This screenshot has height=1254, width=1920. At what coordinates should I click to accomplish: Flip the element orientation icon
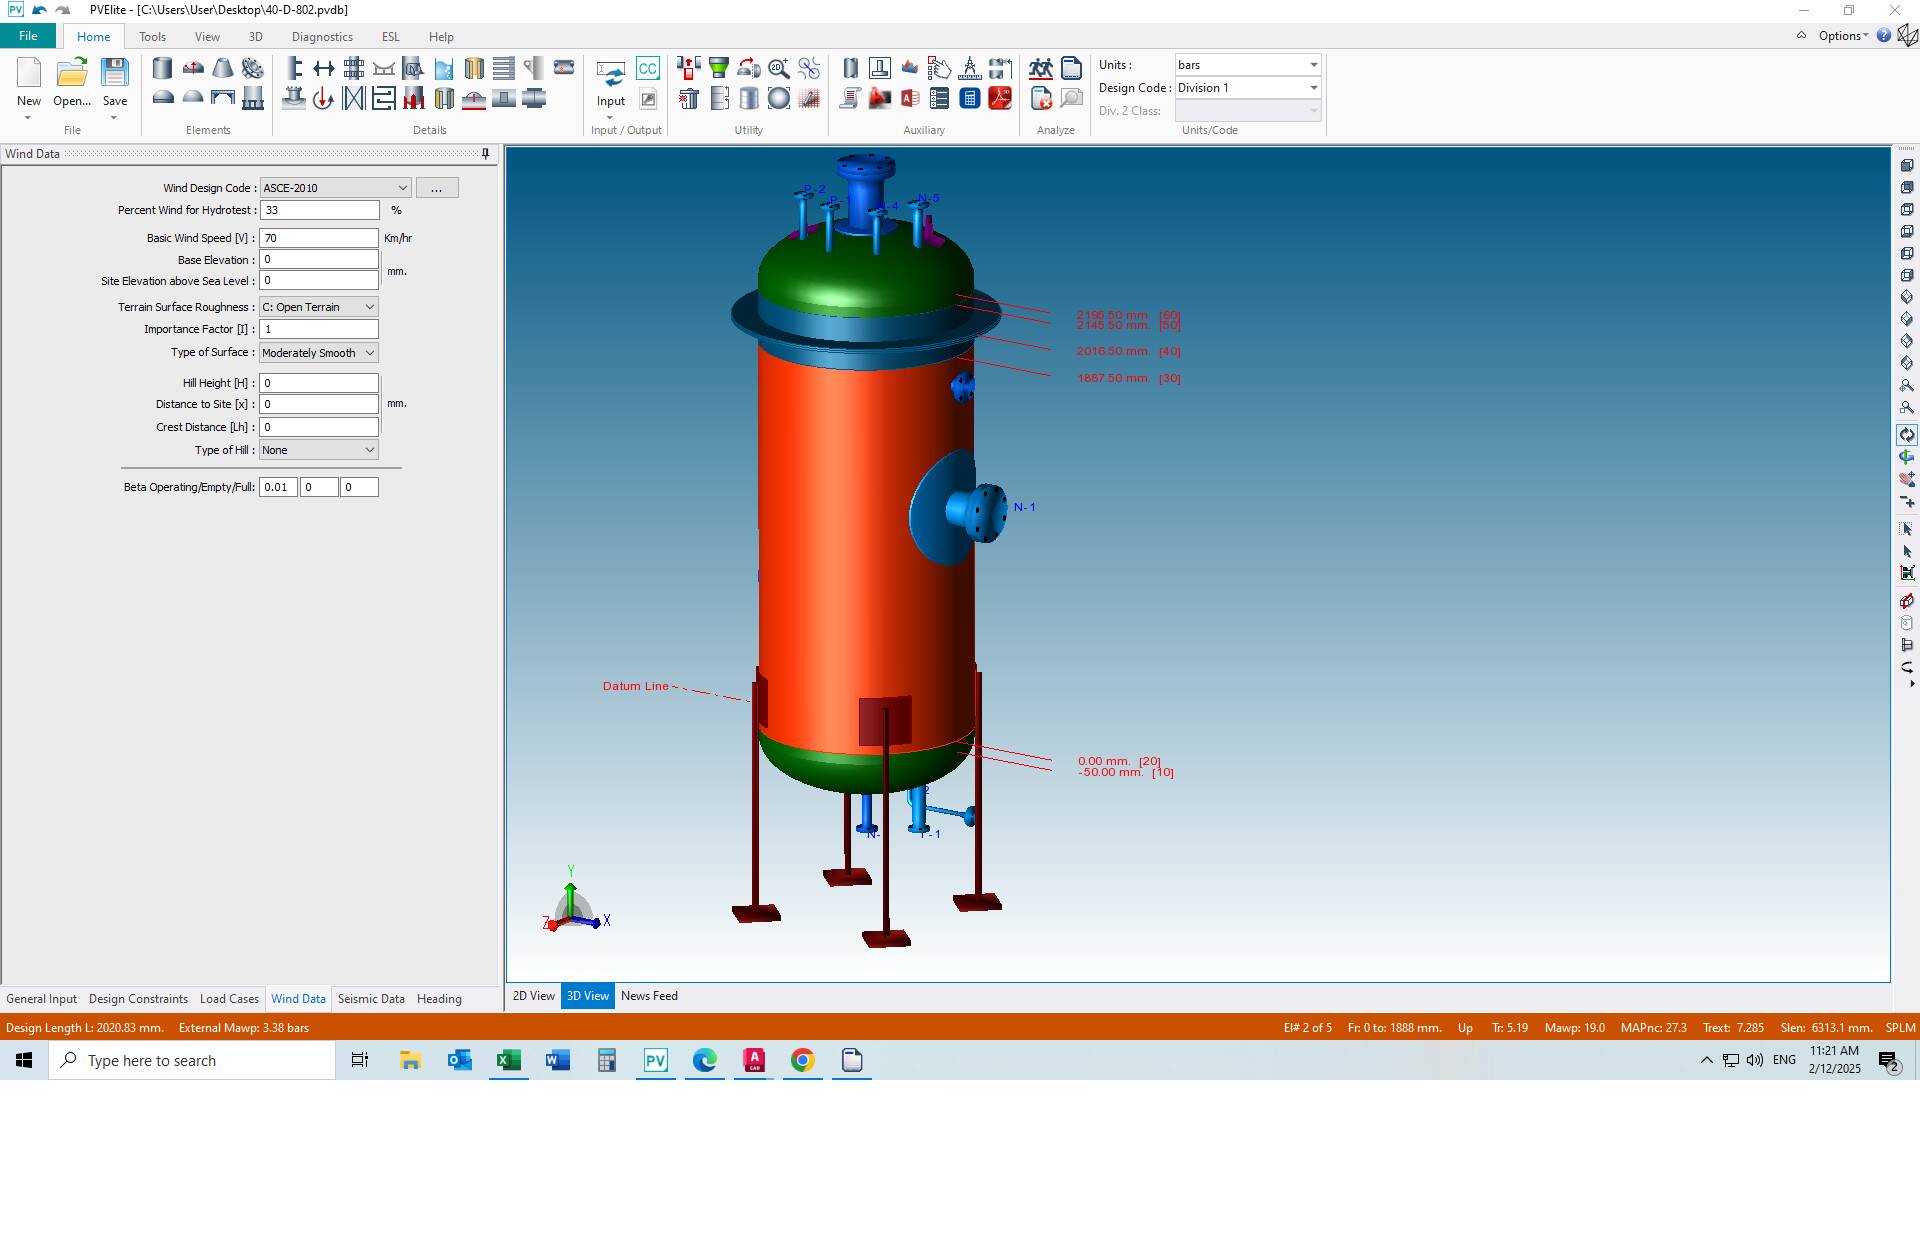click(x=748, y=68)
